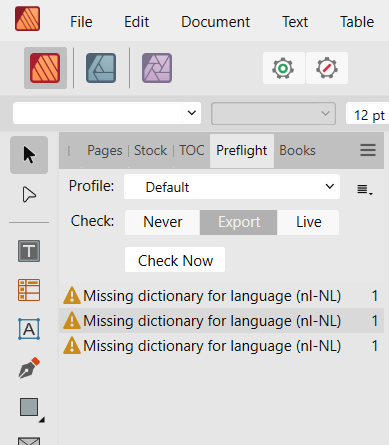The image size is (389, 445).
Task: Open the Document menu
Action: click(x=215, y=22)
